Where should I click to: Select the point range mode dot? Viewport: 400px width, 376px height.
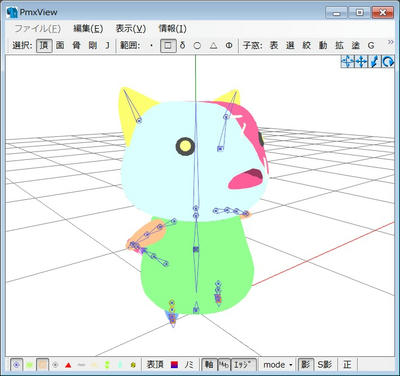[152, 45]
